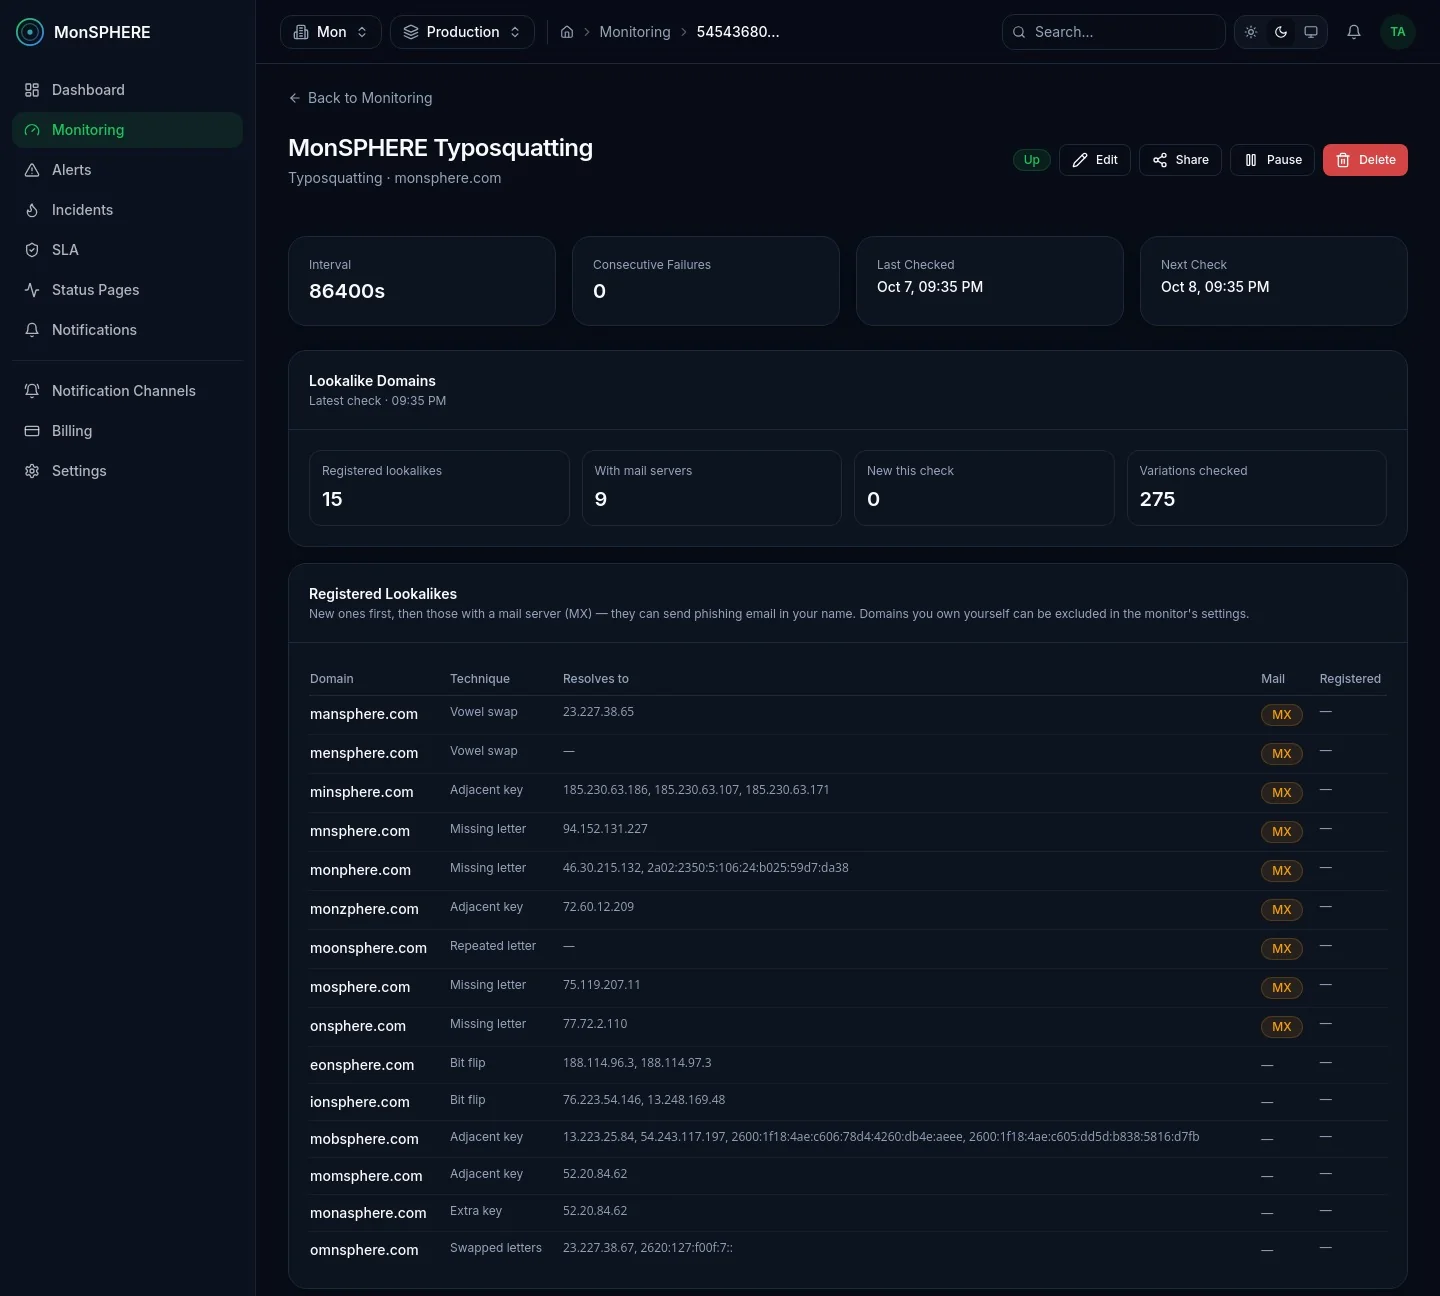Image resolution: width=1440 pixels, height=1296 pixels.
Task: Select monzphere.com domain
Action: point(364,909)
